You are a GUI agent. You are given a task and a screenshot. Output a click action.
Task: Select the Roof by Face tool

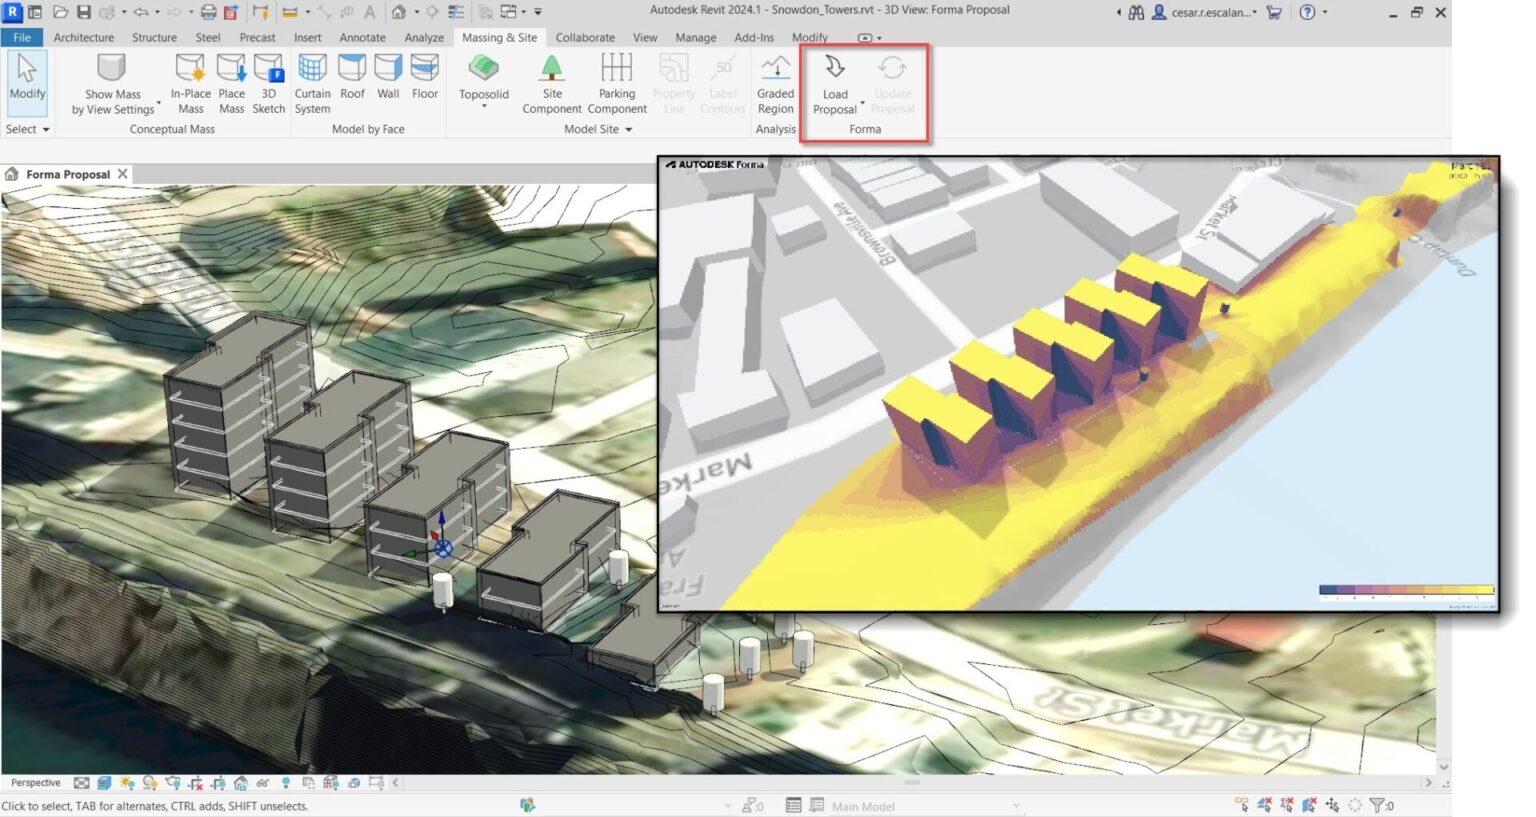tap(351, 82)
